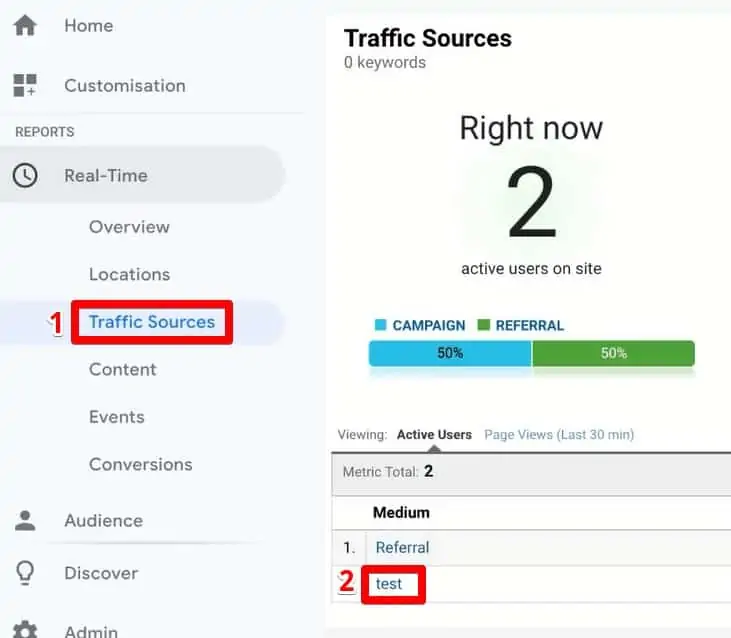Open the Locations report

pos(130,274)
